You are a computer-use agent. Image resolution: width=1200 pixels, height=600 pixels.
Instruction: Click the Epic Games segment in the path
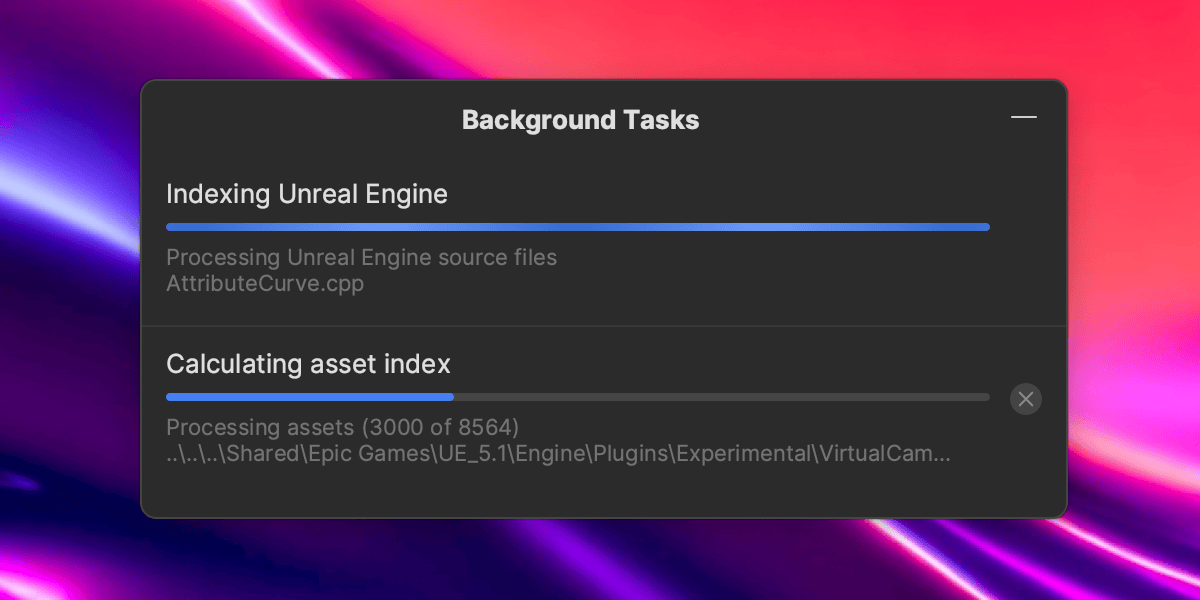click(384, 454)
